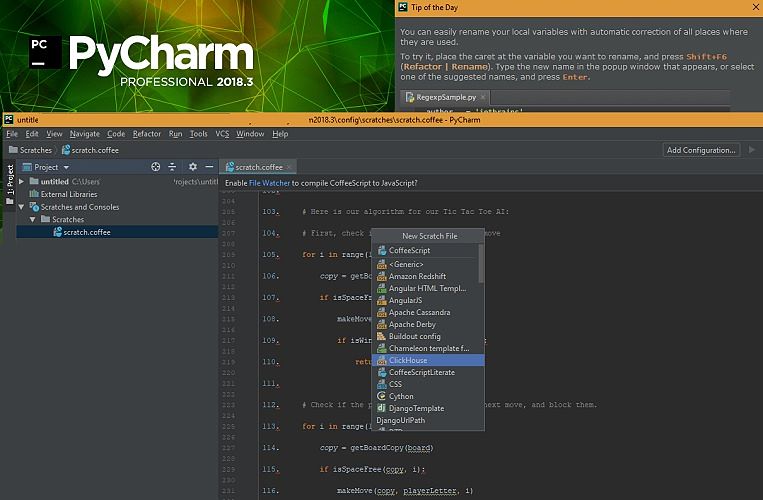
Task: Open the VCS menu
Action: [222, 134]
